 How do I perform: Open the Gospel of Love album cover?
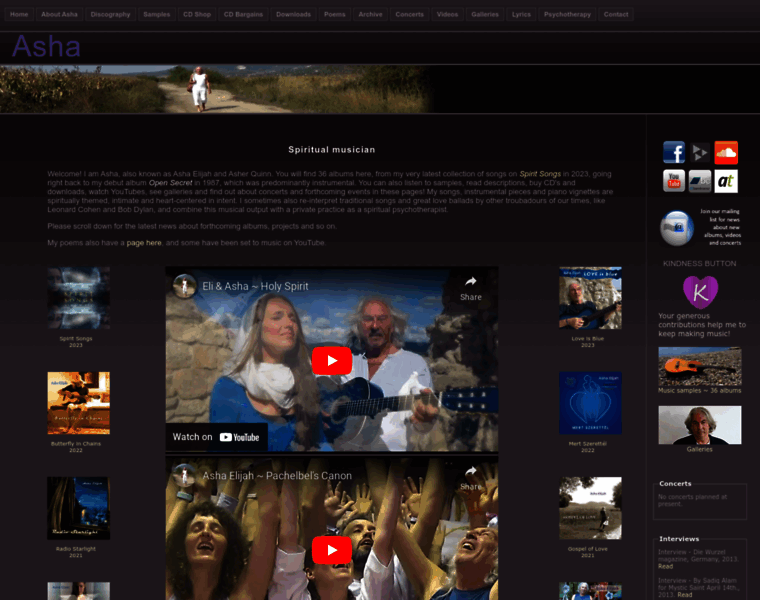pyautogui.click(x=590, y=508)
